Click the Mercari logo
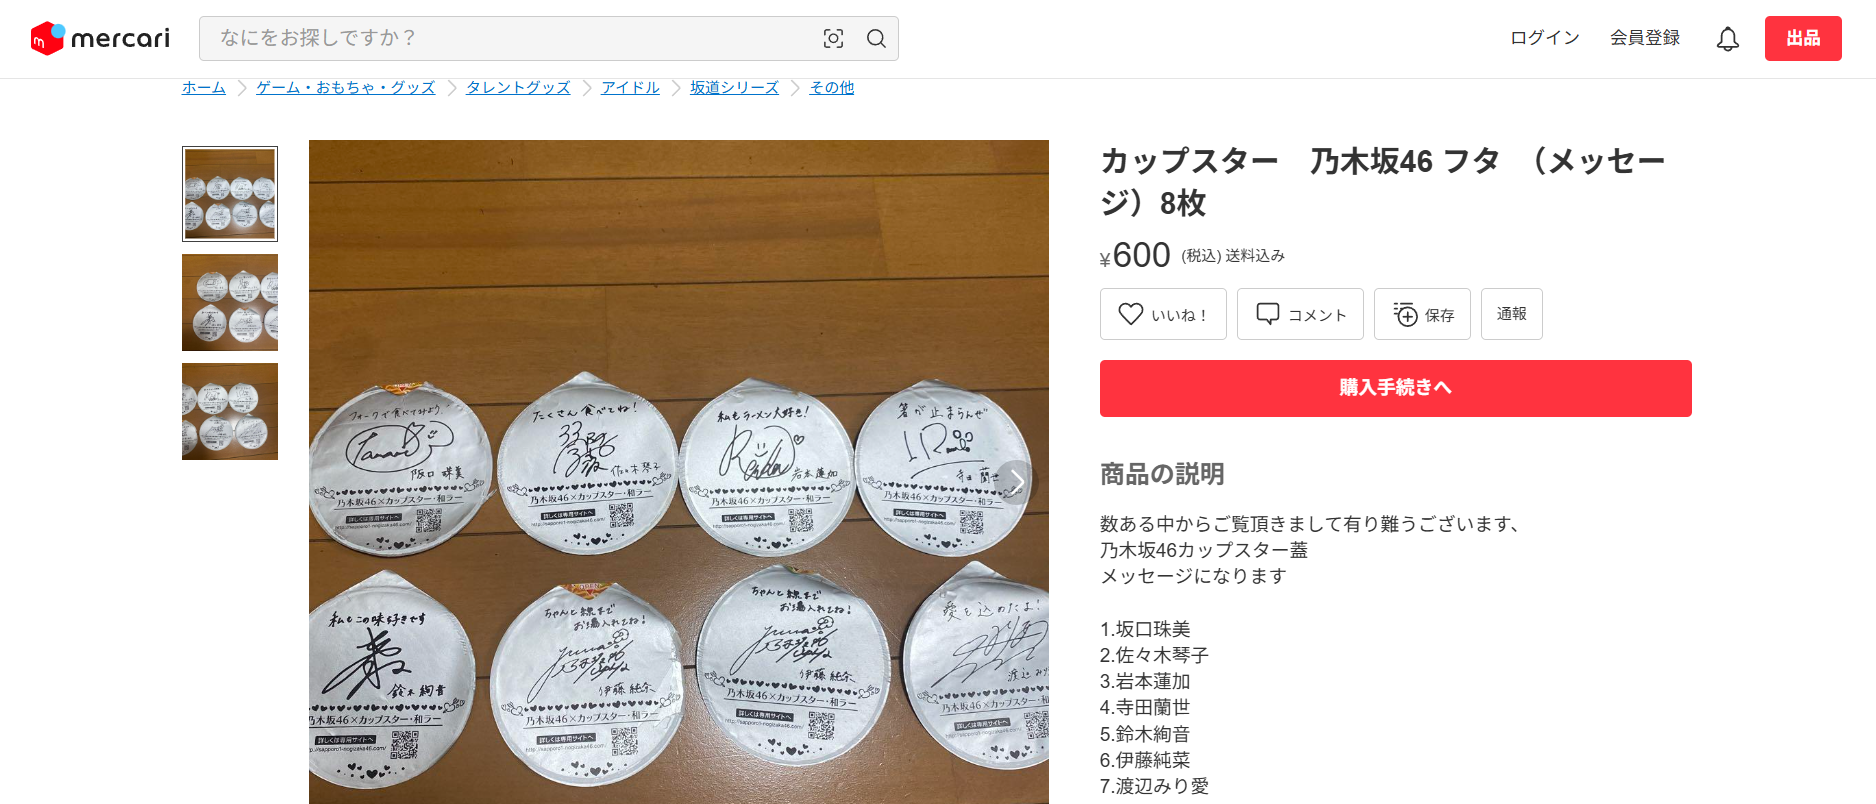1876x804 pixels. (x=100, y=38)
